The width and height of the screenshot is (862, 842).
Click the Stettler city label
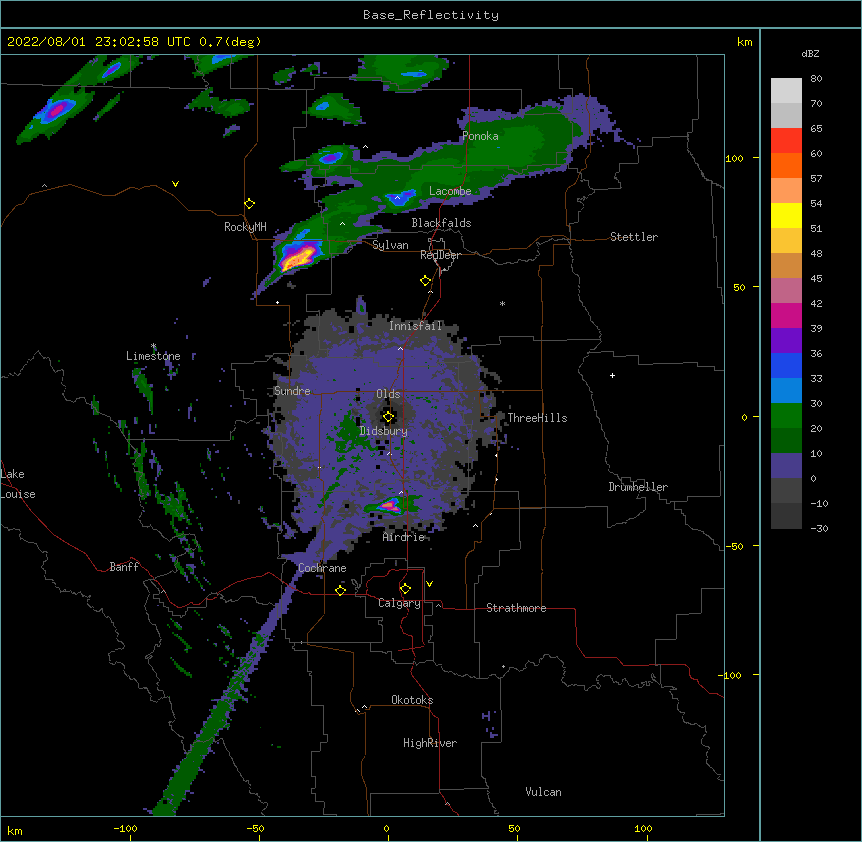point(634,237)
